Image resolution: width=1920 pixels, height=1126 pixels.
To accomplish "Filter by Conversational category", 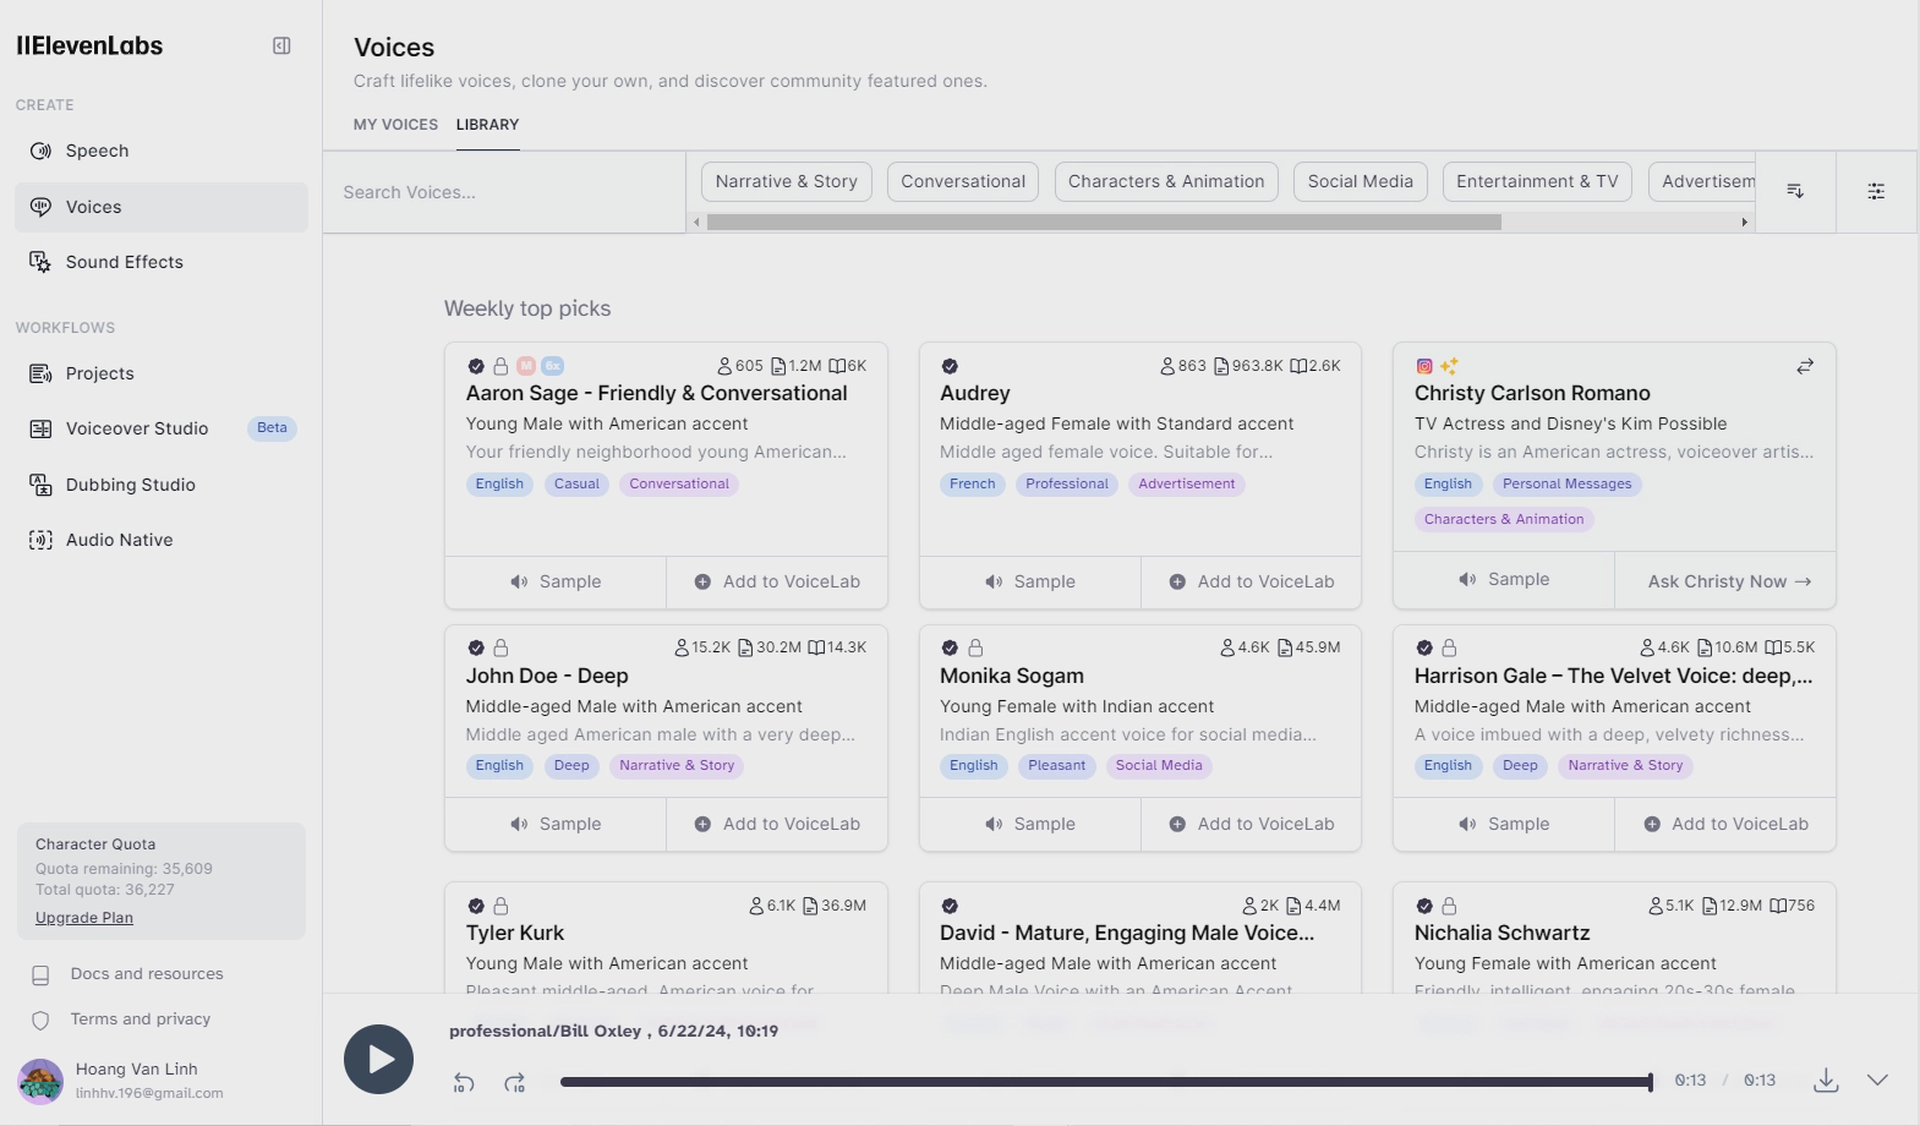I will pyautogui.click(x=962, y=182).
